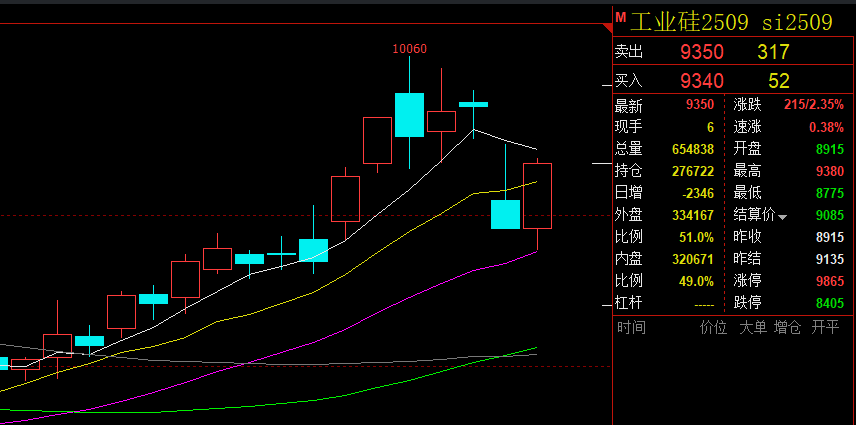The width and height of the screenshot is (856, 425).
Task: Click the 跌停 label
Action: (x=747, y=303)
